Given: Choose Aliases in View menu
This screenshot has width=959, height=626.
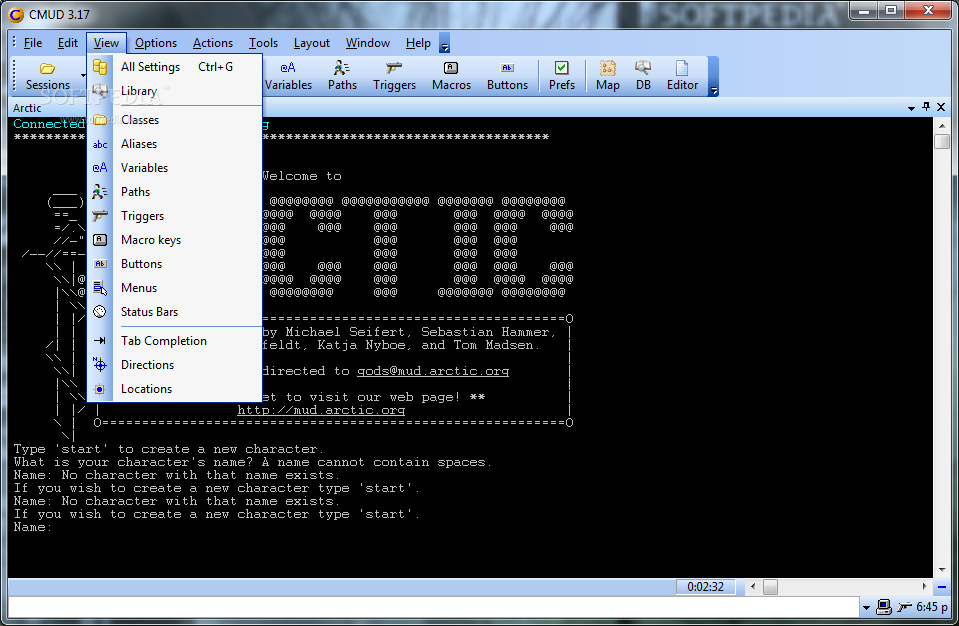Looking at the screenshot, I should [x=175, y=144].
